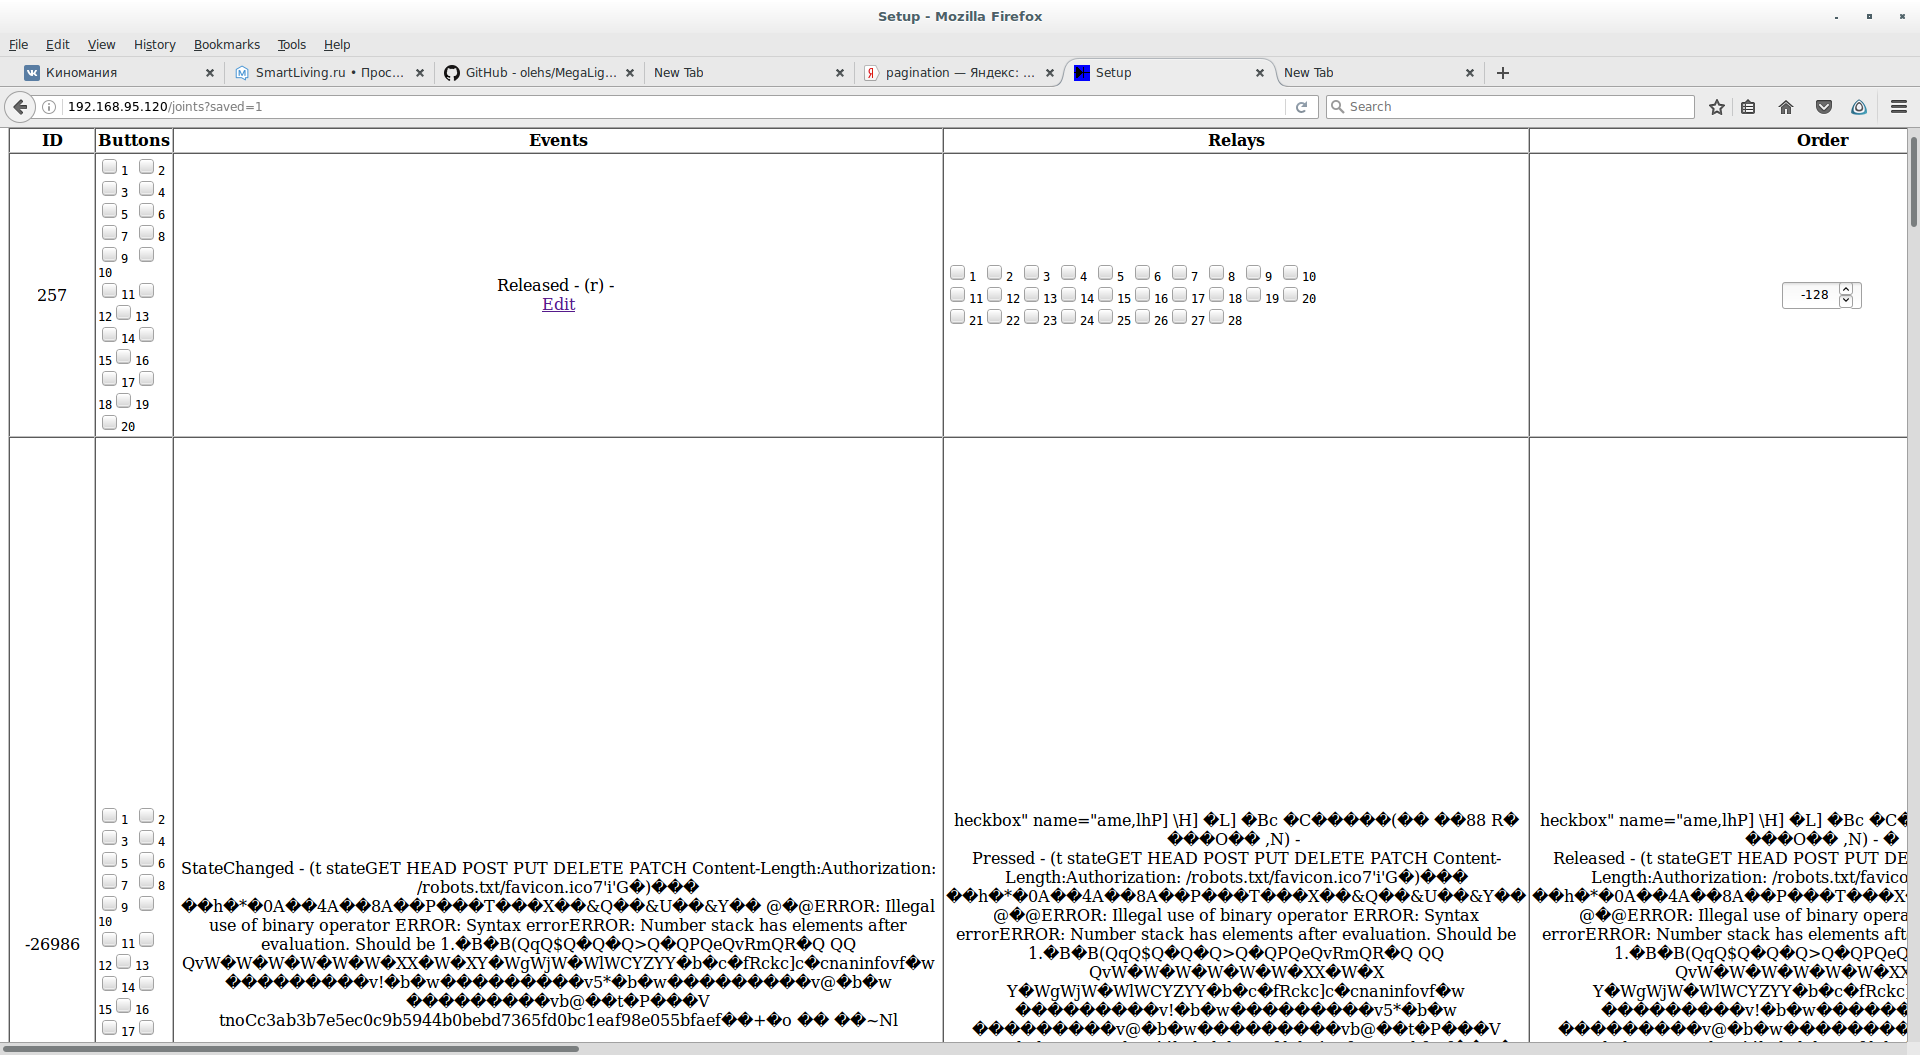The width and height of the screenshot is (1920, 1055).
Task: Open the Bookmarks menu
Action: [x=226, y=44]
